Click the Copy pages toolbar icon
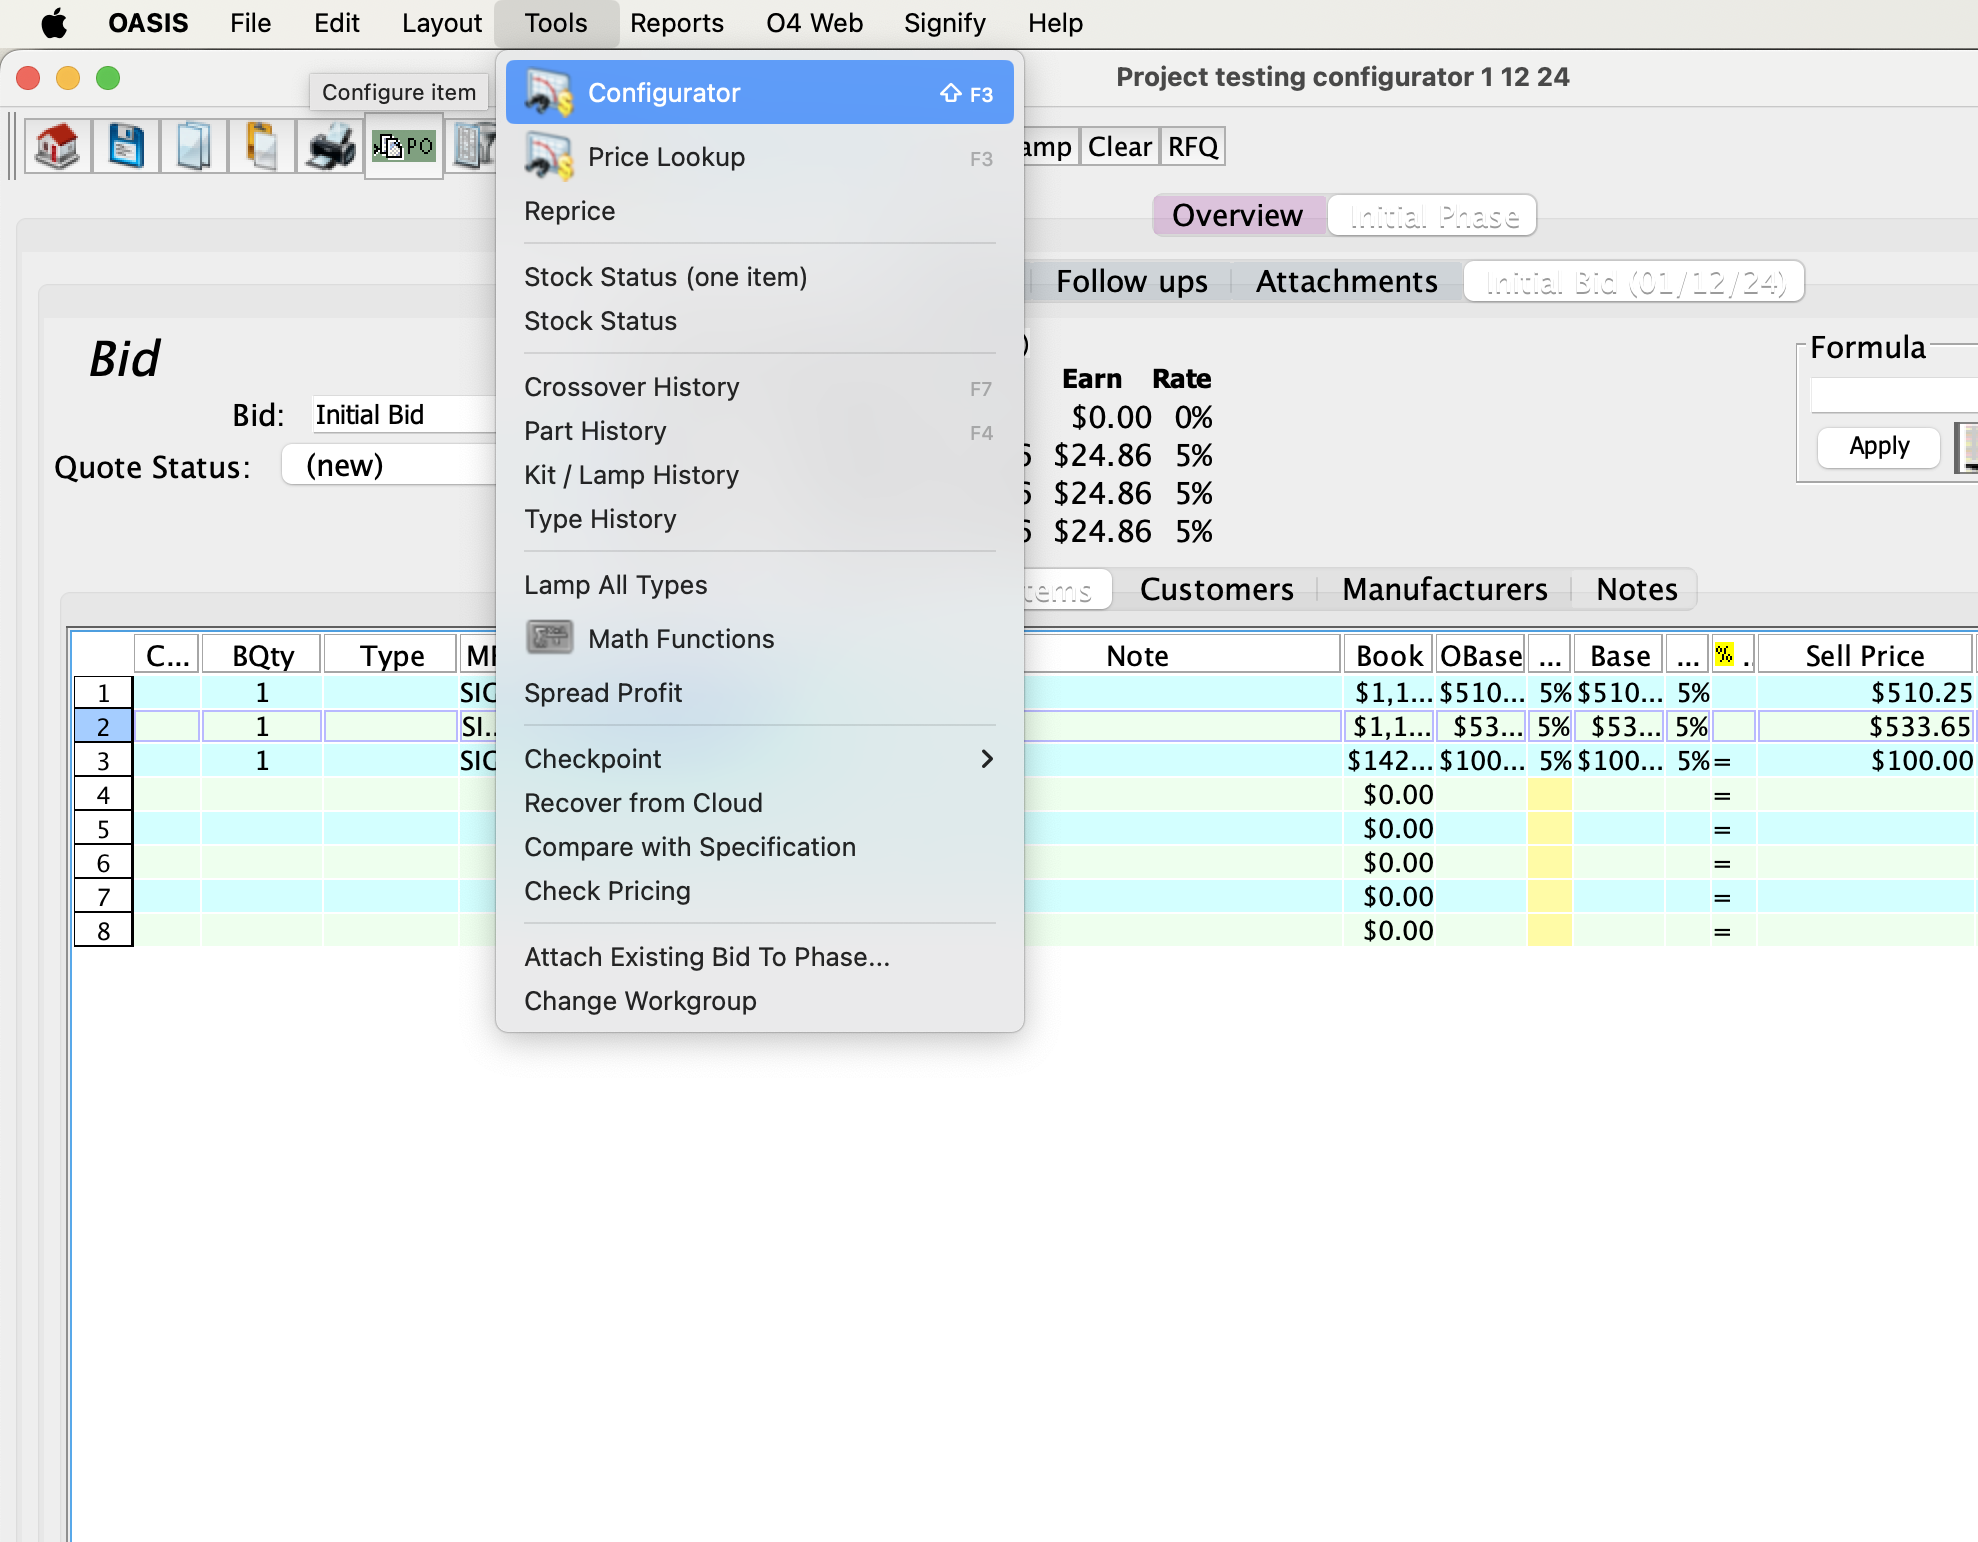1978x1542 pixels. tap(194, 147)
